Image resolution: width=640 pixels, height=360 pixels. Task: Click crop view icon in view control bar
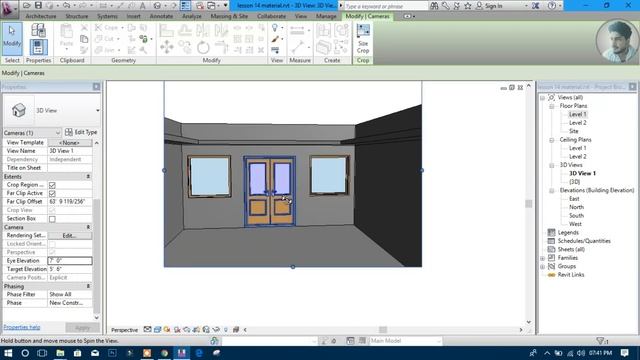click(196, 329)
